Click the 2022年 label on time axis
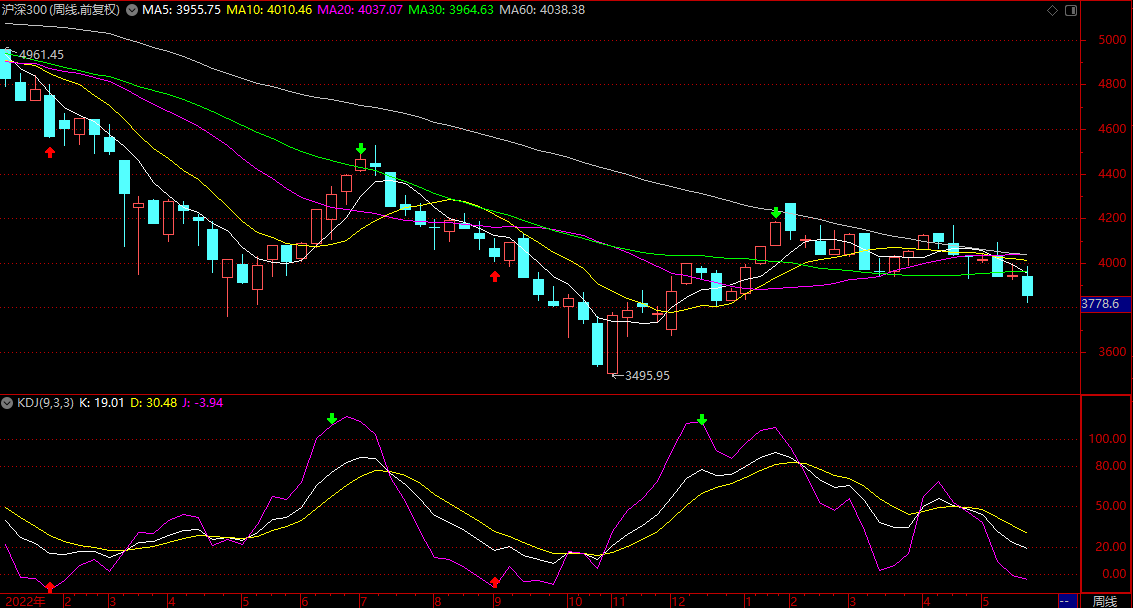The width and height of the screenshot is (1133, 608). tap(25, 601)
